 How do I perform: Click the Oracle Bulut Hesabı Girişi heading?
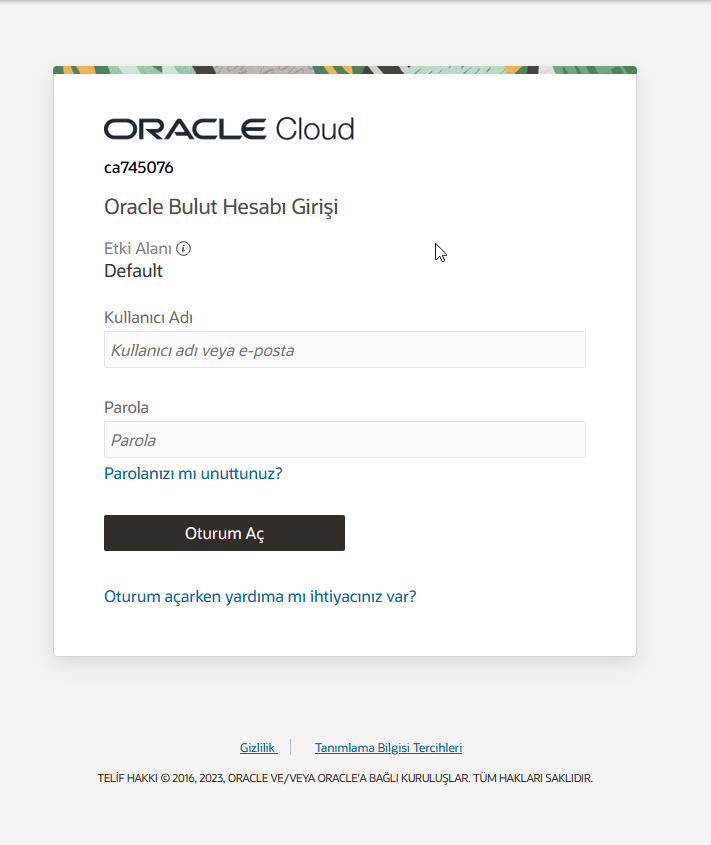click(221, 208)
